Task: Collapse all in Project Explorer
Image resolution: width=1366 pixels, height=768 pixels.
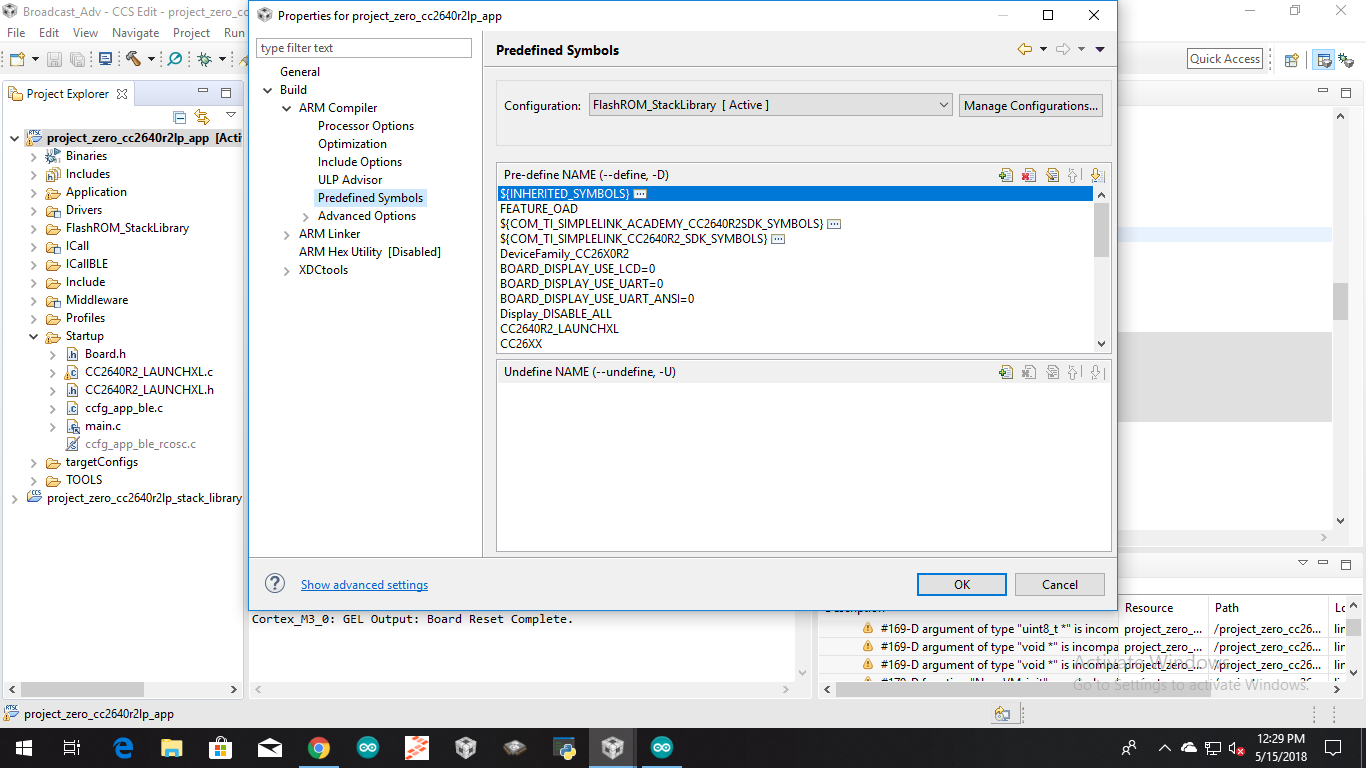Action: point(180,117)
